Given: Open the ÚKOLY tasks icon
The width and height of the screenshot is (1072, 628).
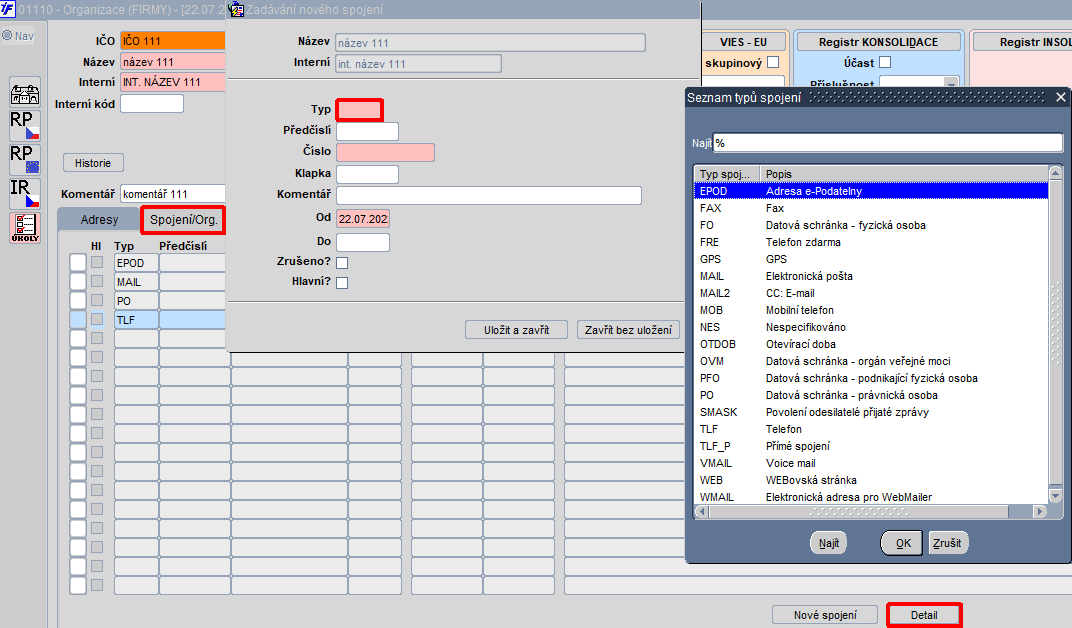Looking at the screenshot, I should point(25,228).
